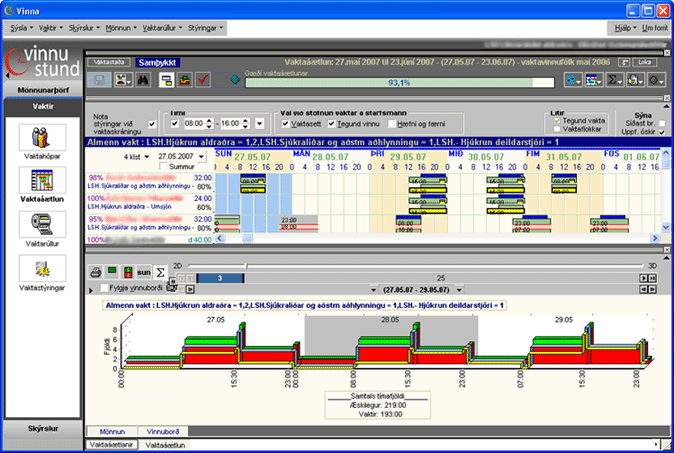Click the 93,1% schedule quality progress bar
Image resolution: width=674 pixels, height=453 pixels.
click(399, 83)
